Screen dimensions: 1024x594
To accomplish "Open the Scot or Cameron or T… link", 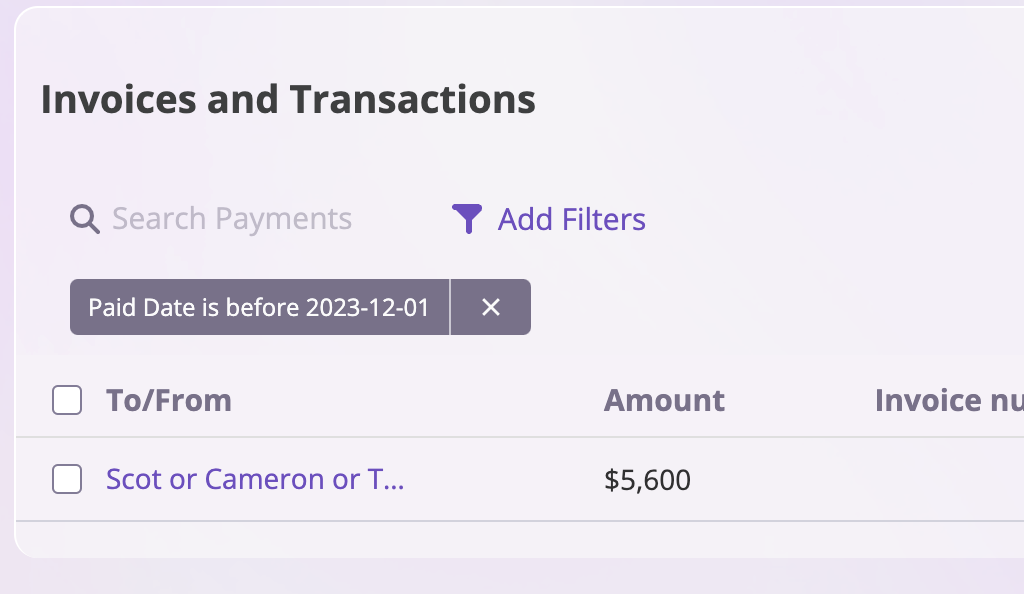I will [x=255, y=479].
